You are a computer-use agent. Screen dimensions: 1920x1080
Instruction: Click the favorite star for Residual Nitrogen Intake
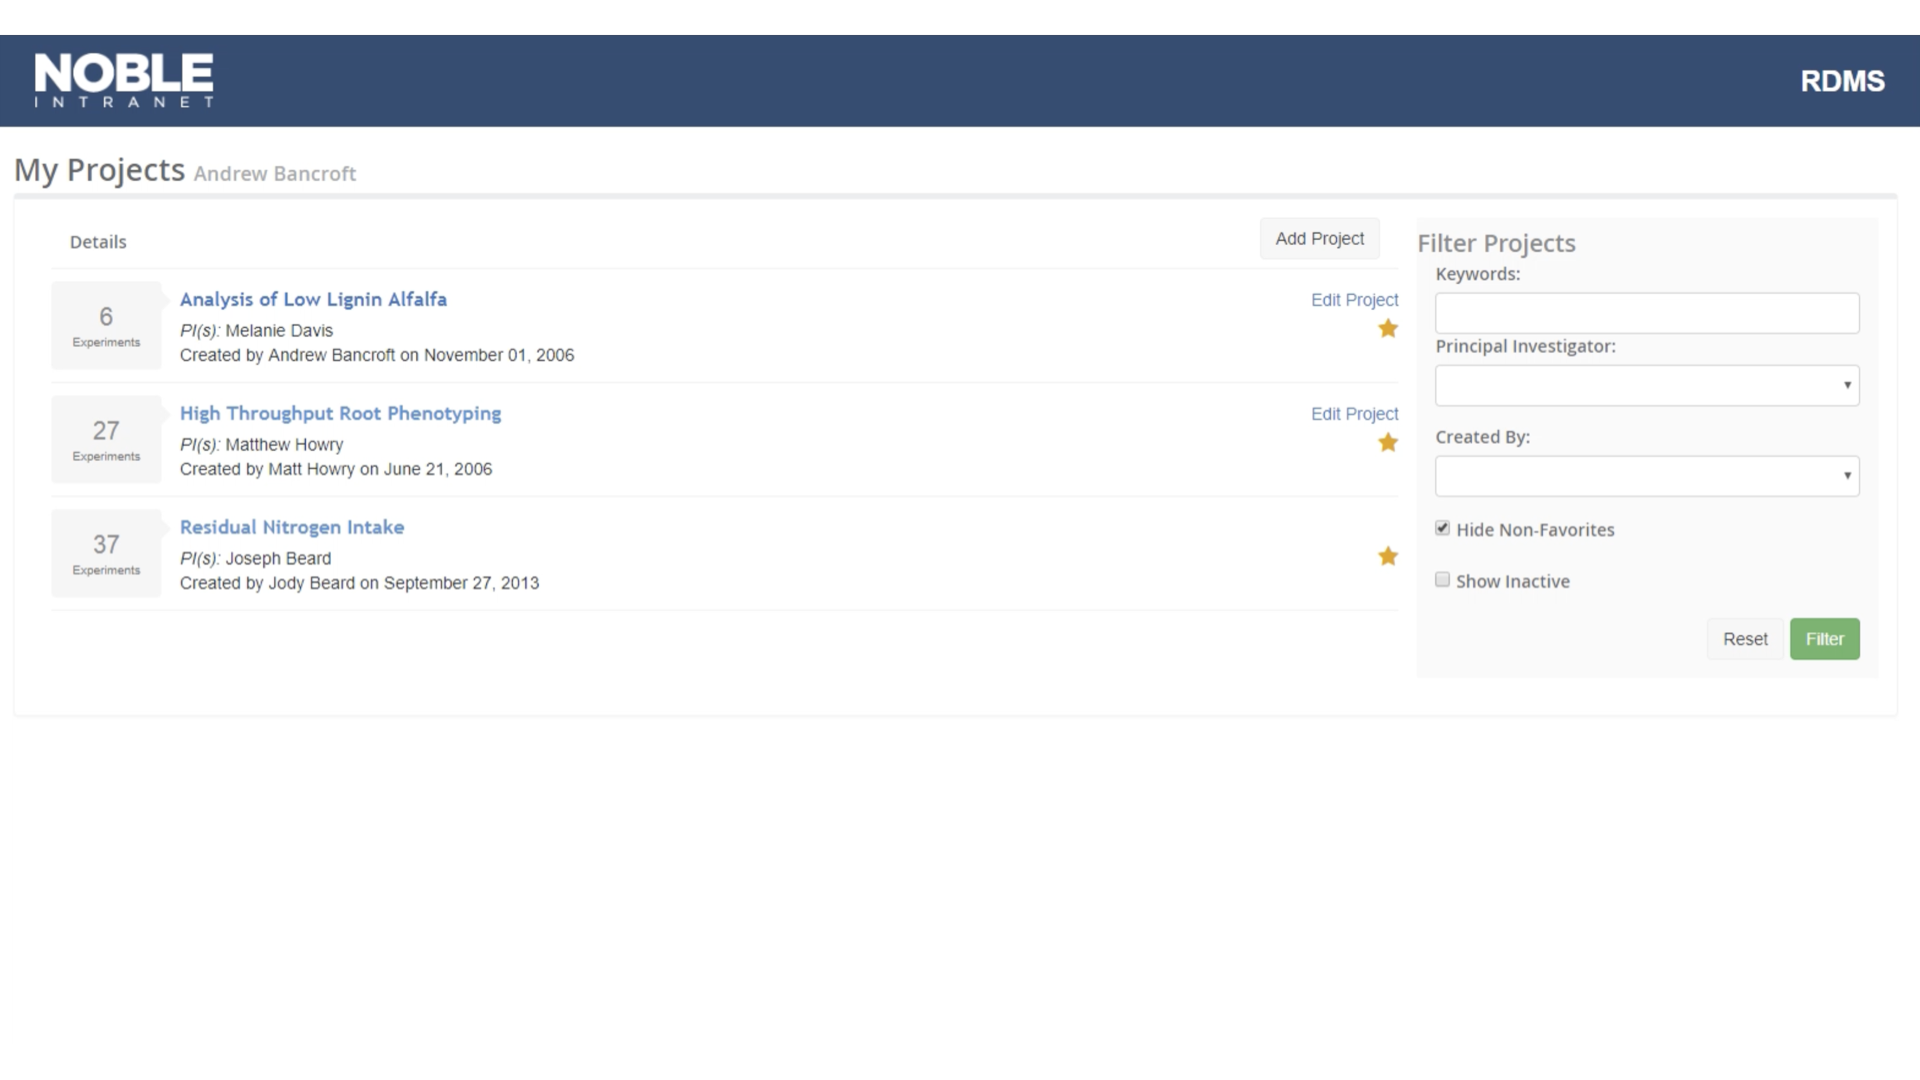(x=1387, y=555)
